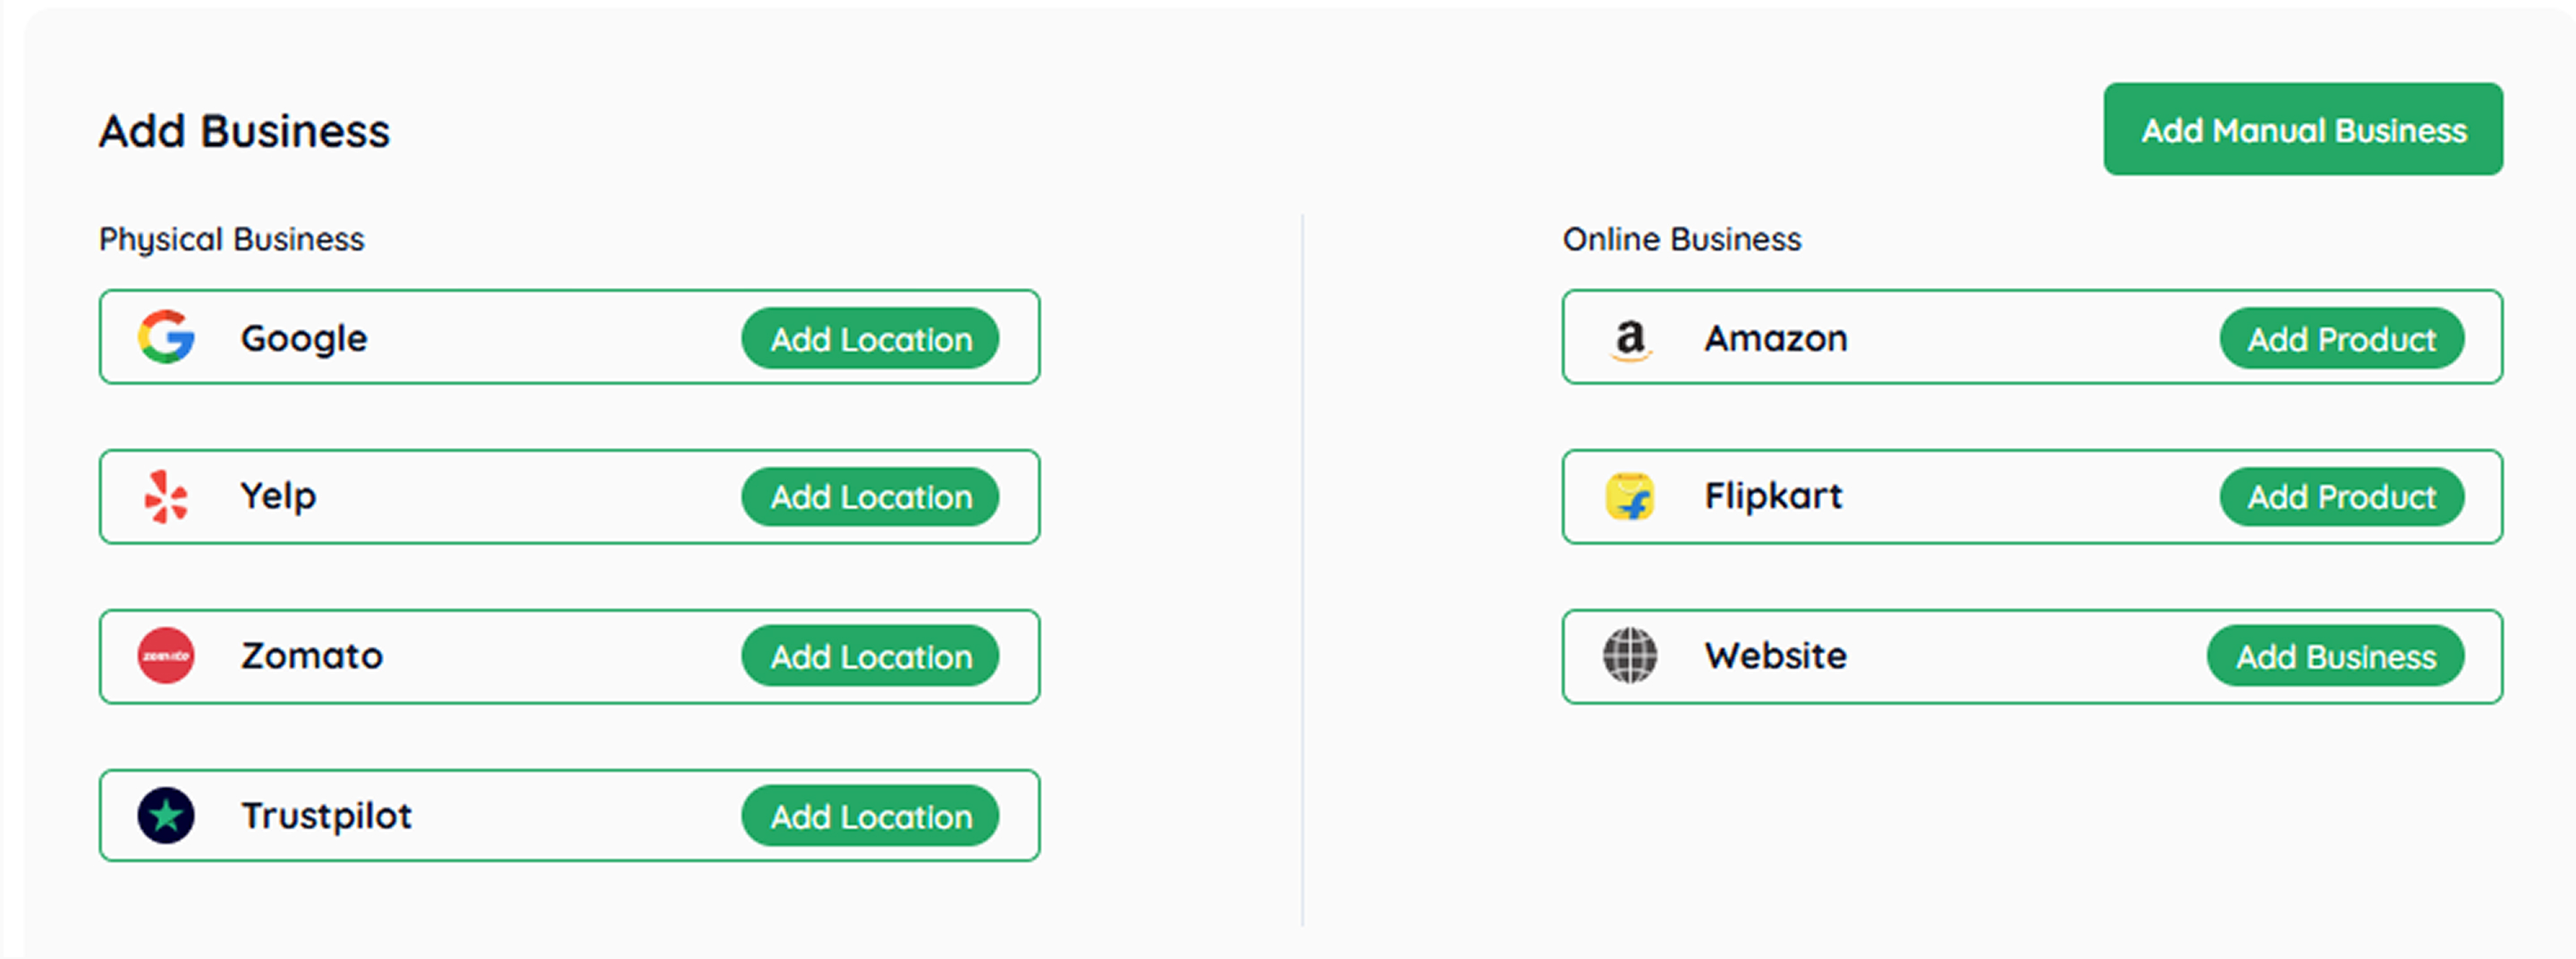Click the Yelp burst logo icon

point(166,497)
